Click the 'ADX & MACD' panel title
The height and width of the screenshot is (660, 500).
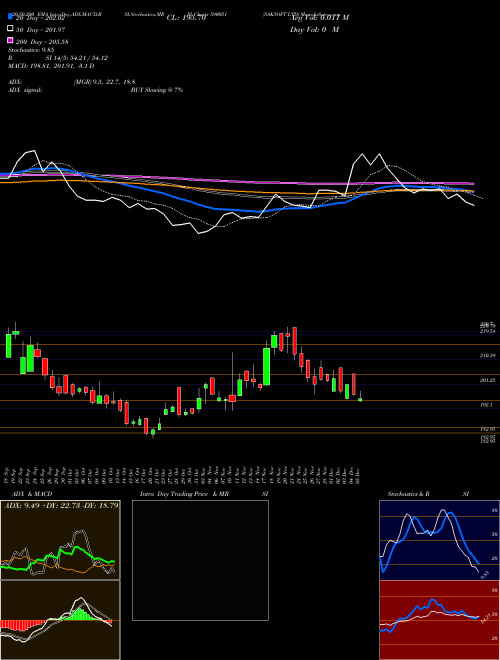32,494
